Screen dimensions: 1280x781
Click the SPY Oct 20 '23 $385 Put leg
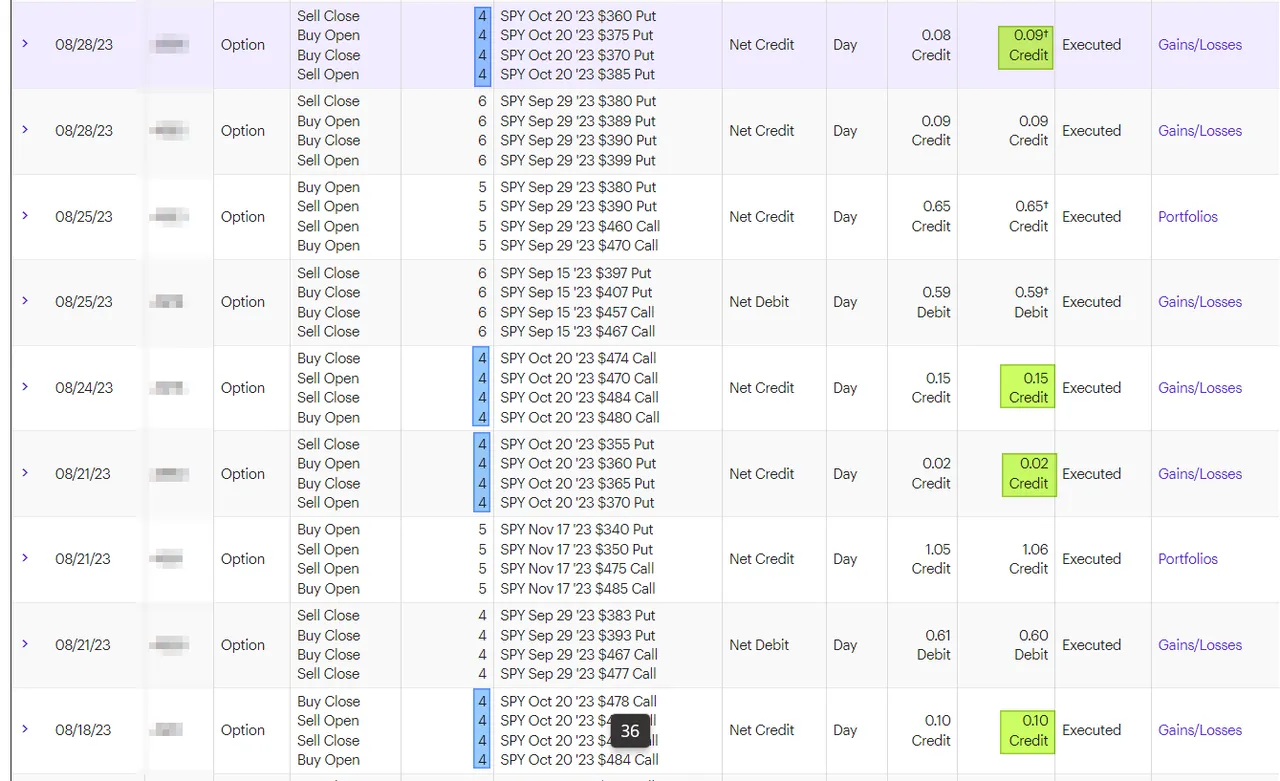tap(578, 74)
